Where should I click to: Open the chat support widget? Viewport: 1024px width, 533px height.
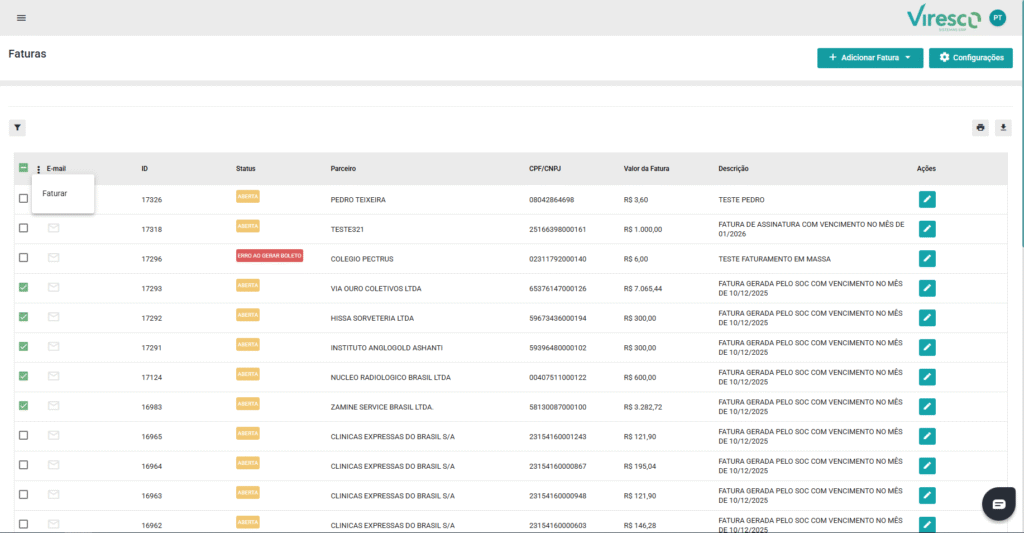998,504
